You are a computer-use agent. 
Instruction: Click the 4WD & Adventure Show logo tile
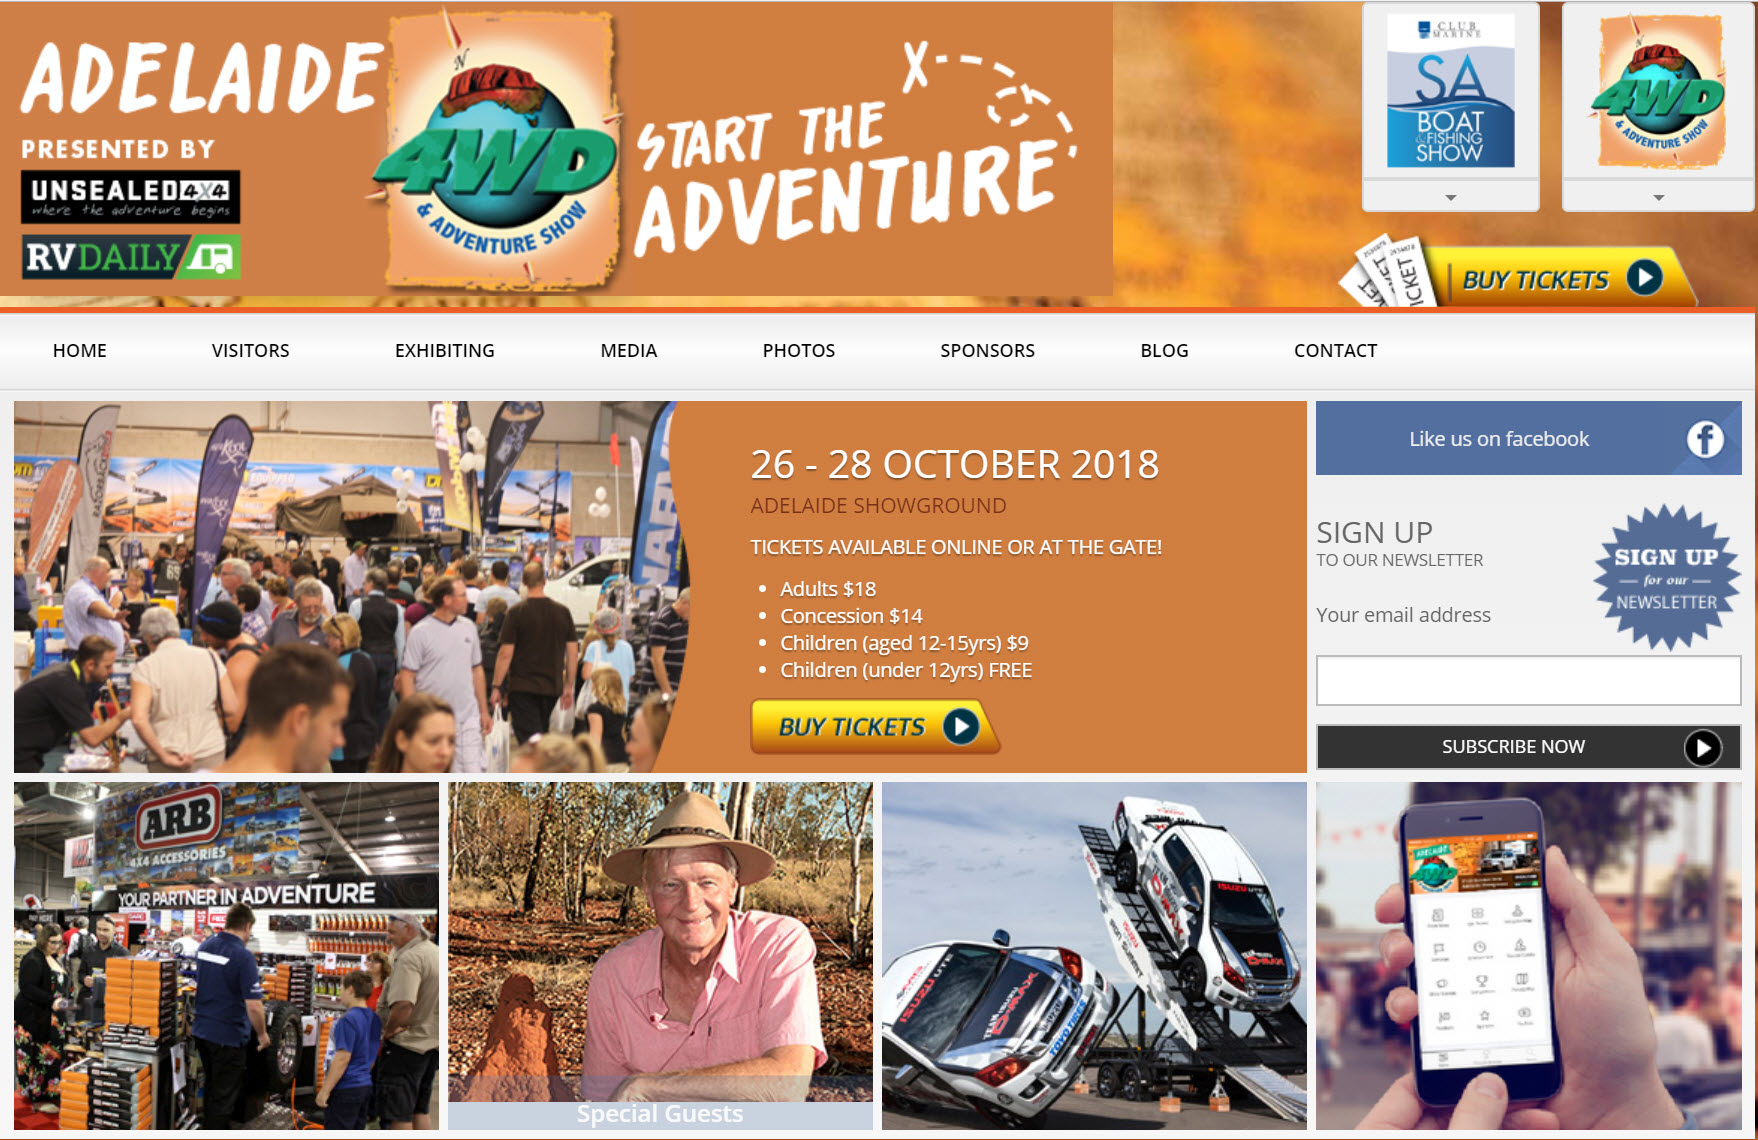point(1658,91)
